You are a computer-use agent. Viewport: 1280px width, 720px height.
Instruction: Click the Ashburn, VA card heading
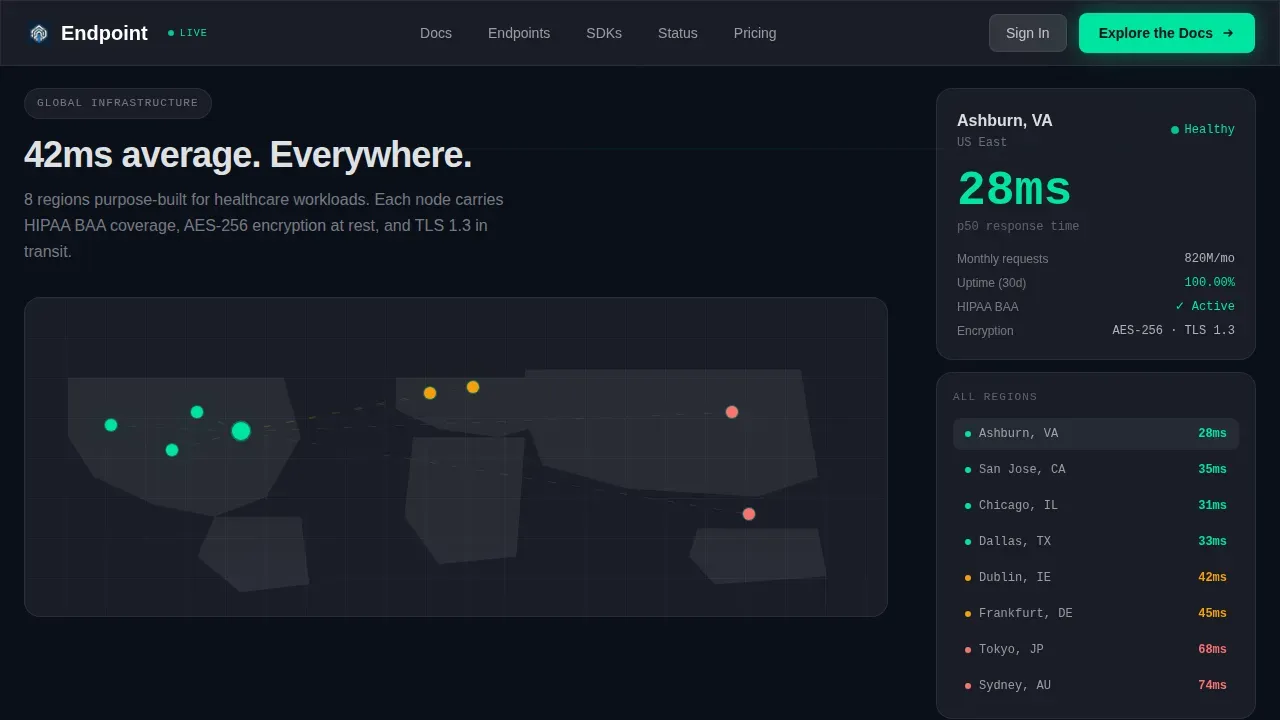click(x=1004, y=121)
